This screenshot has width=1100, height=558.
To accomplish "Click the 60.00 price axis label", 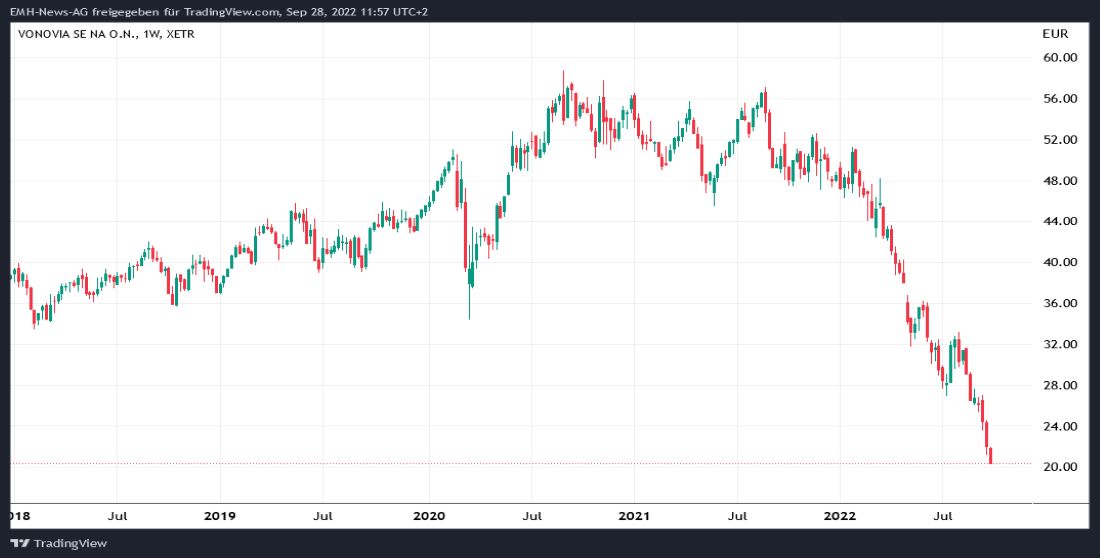I will [x=1058, y=58].
